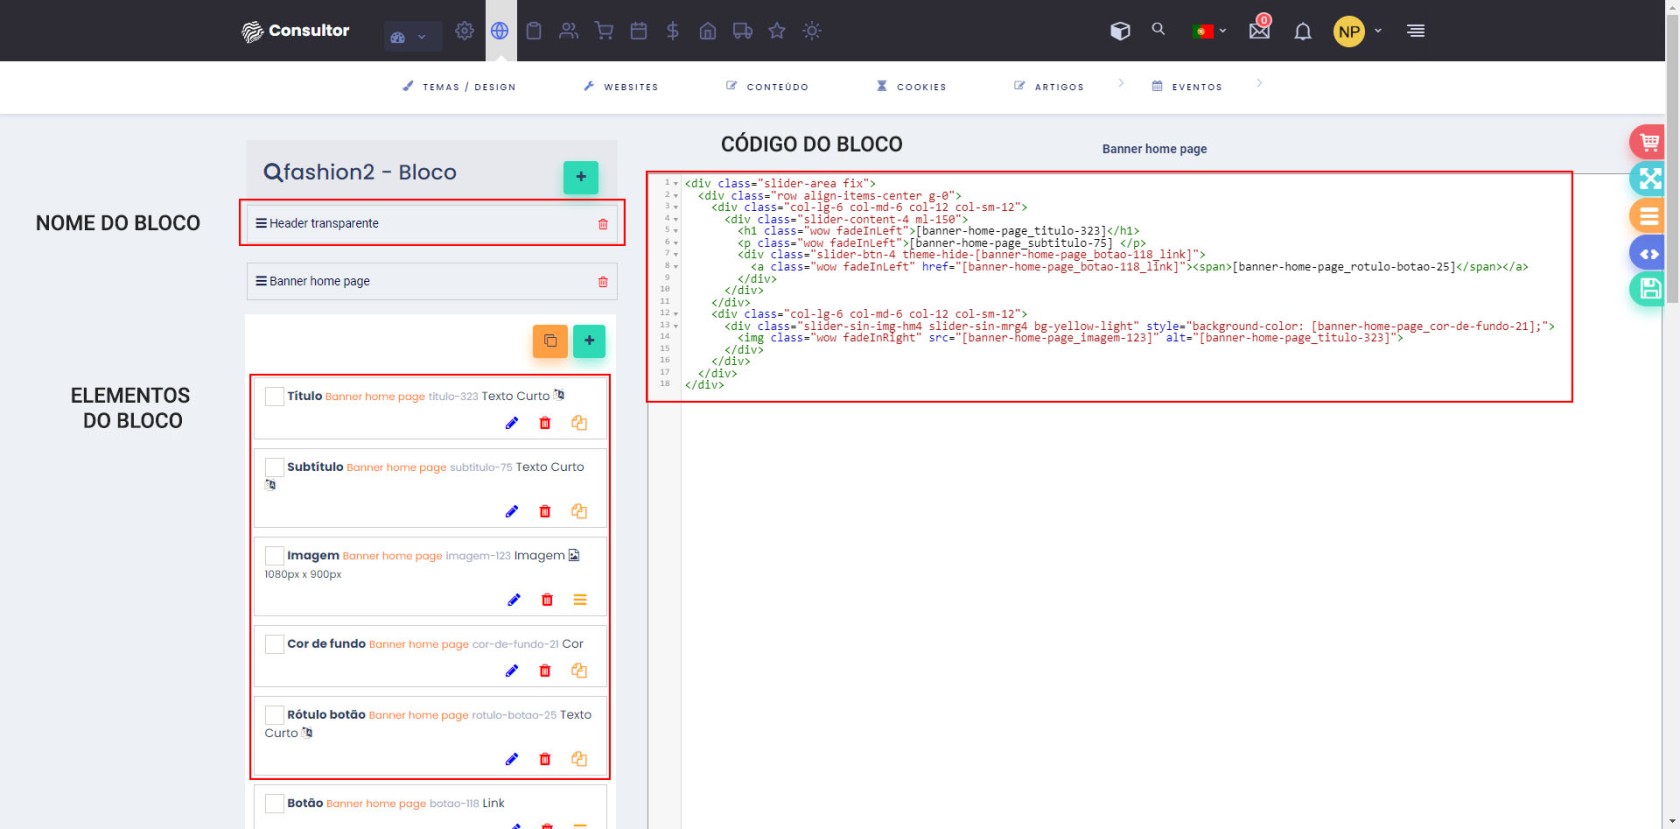1680x829 pixels.
Task: Click the floating blue code button
Action: [x=1649, y=253]
